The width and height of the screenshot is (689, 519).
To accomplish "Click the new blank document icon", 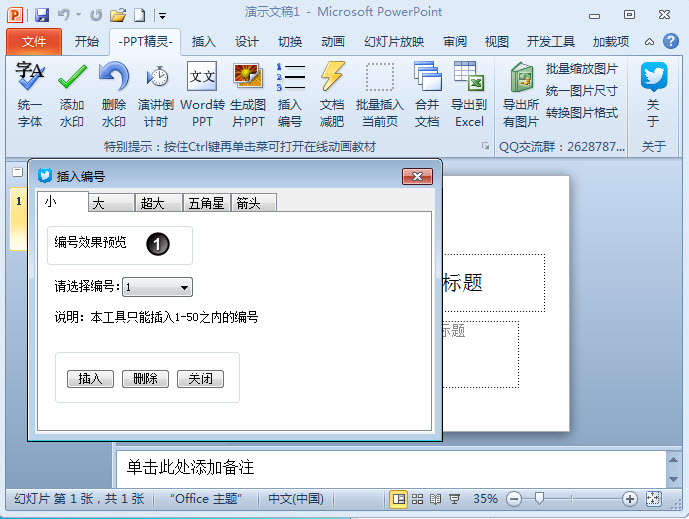I will point(139,15).
